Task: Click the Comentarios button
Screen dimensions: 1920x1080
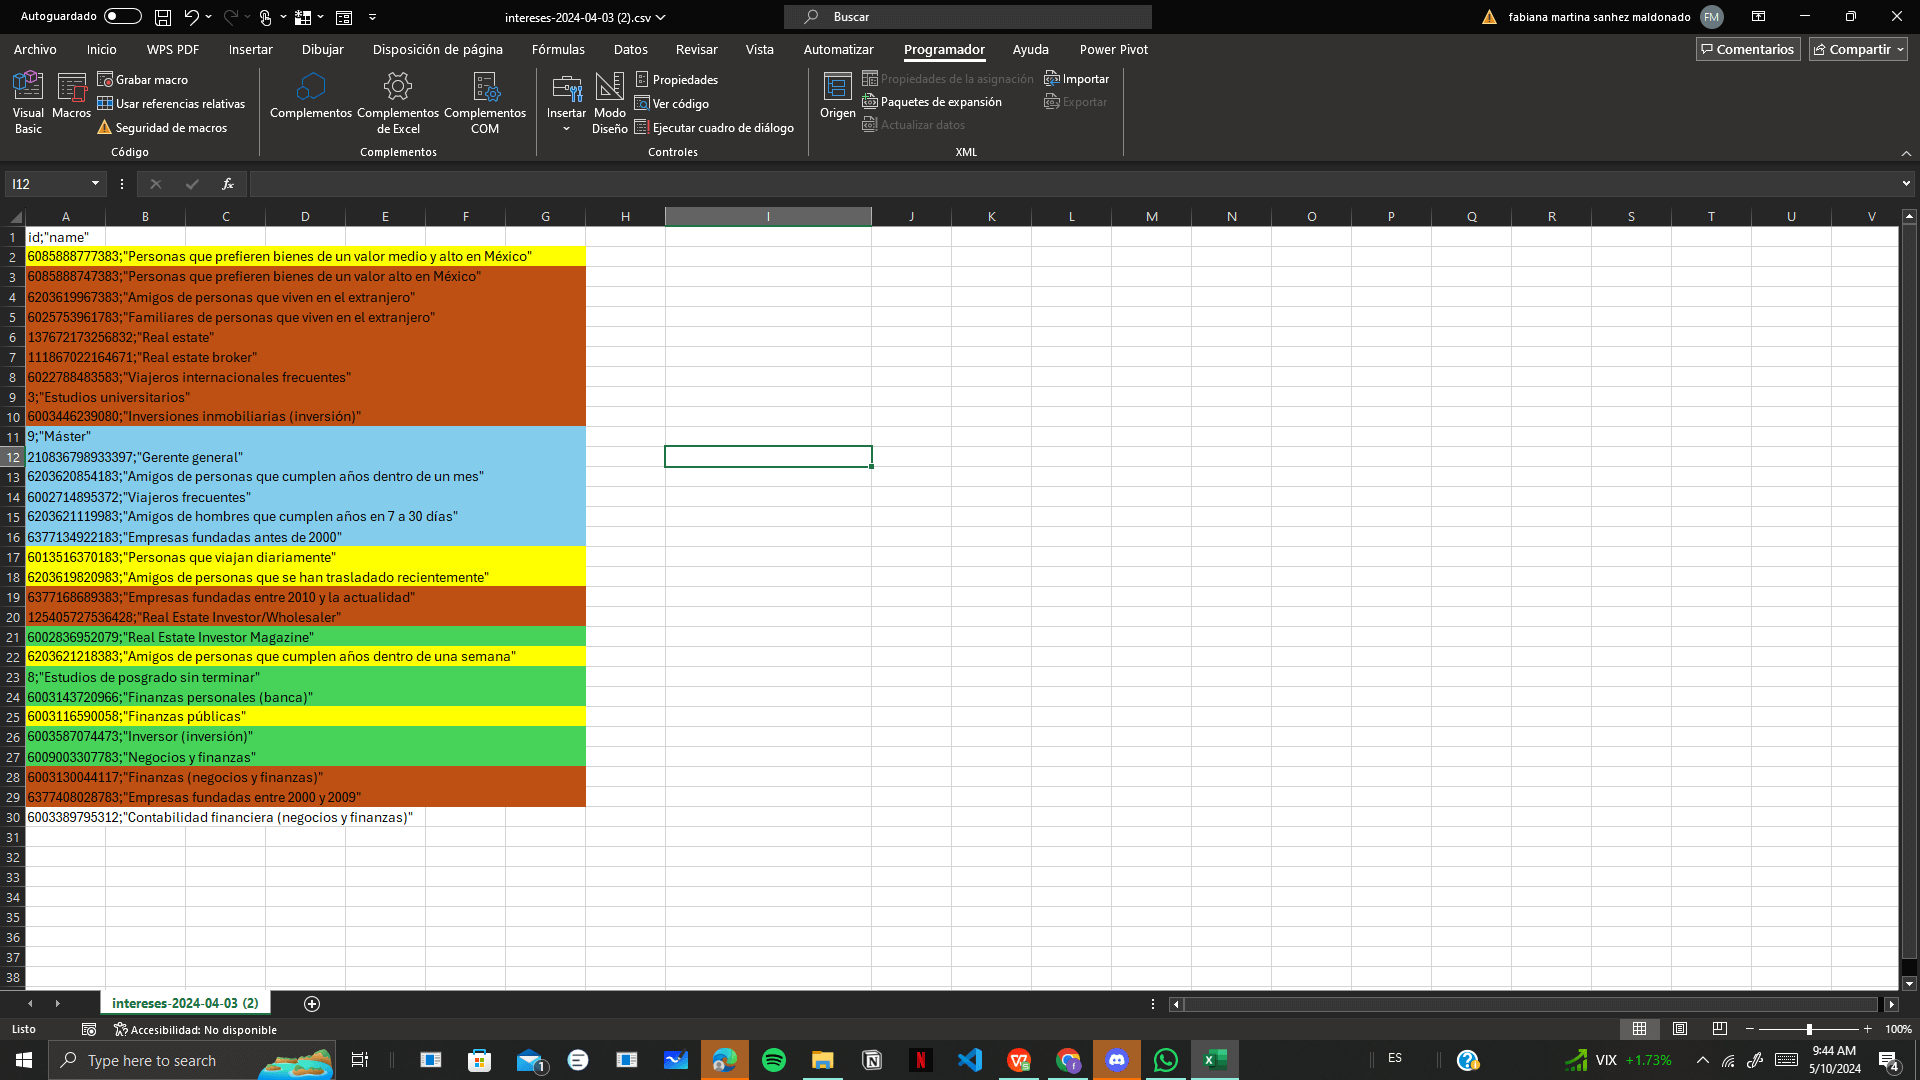Action: click(1747, 49)
